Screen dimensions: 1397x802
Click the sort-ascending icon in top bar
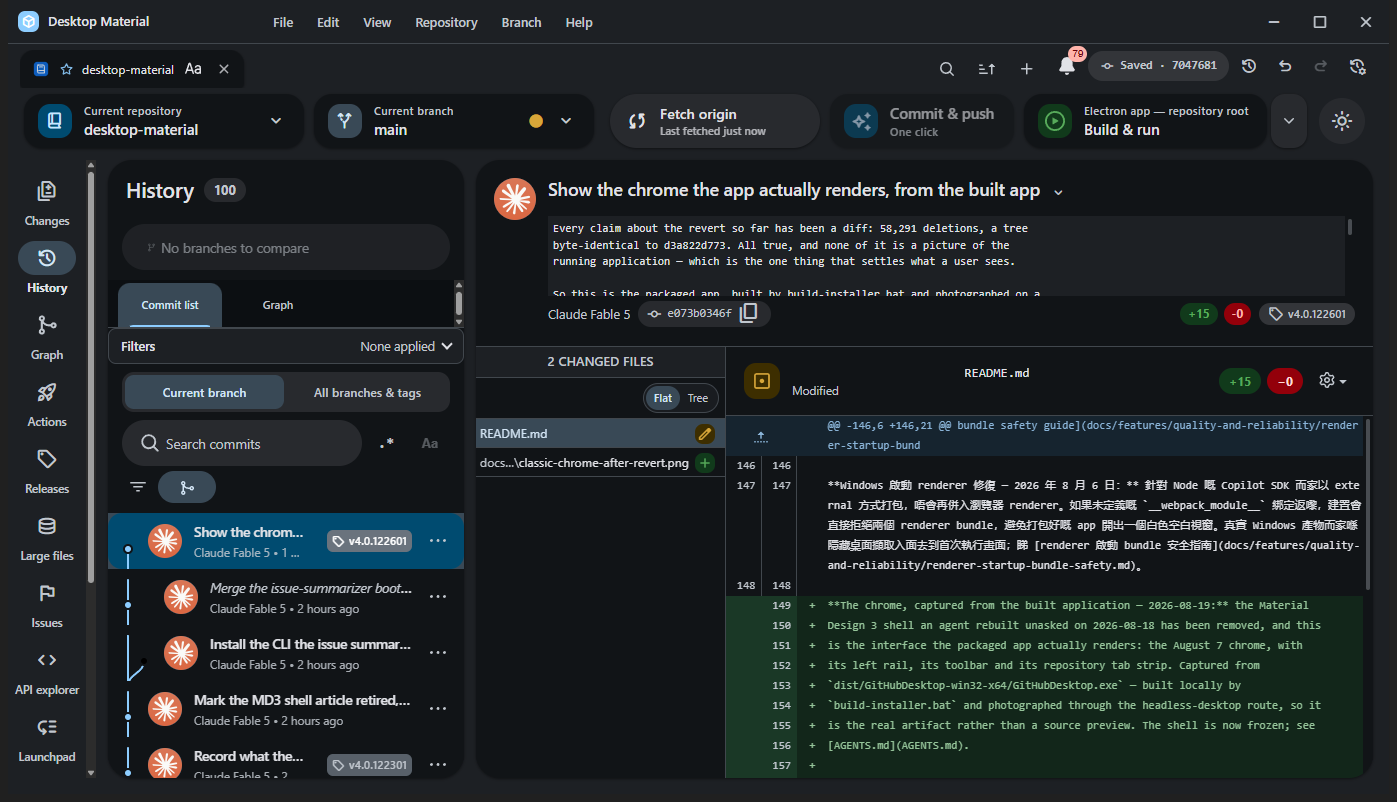click(986, 68)
